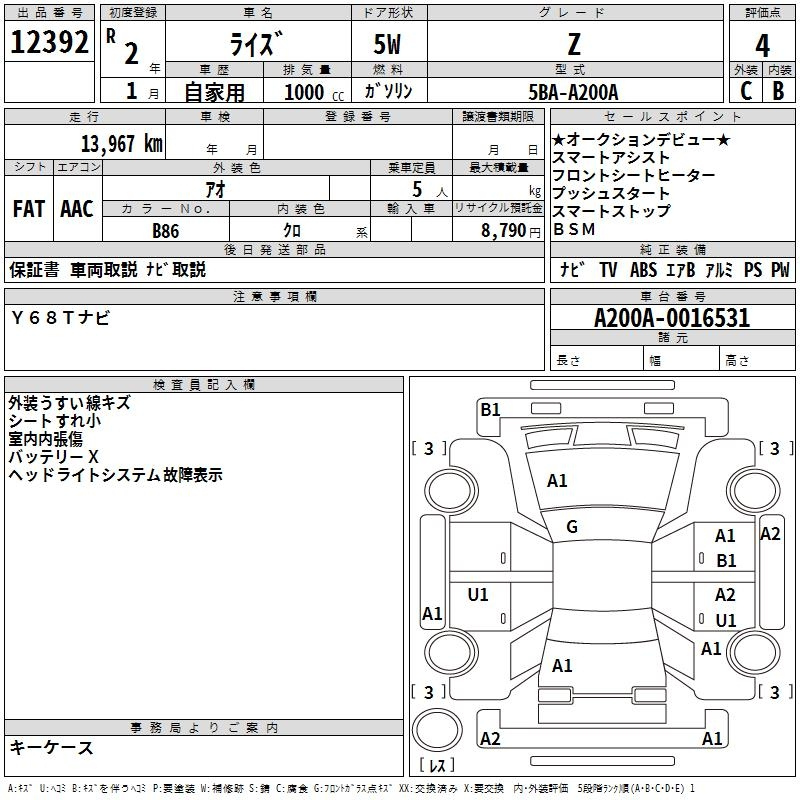Click the vehicle history value 自家用
800x800 pixels.
point(214,92)
